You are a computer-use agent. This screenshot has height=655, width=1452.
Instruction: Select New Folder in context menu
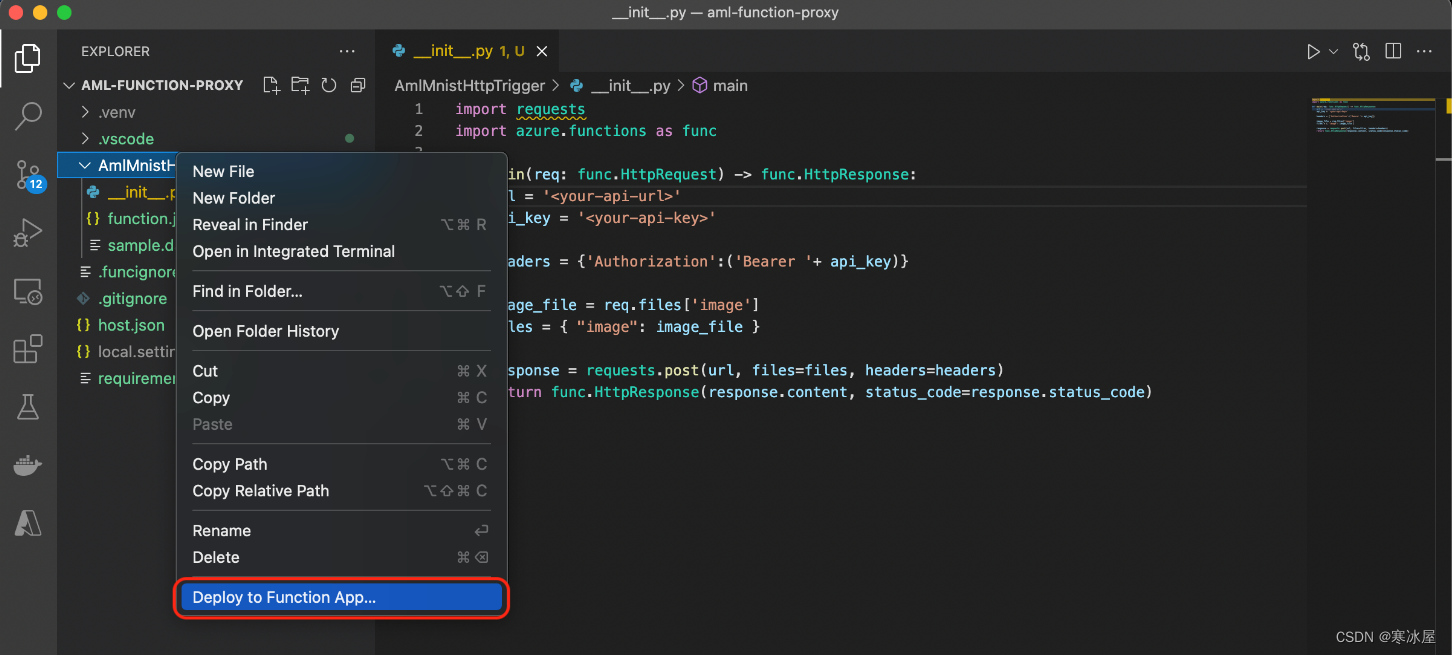click(341, 198)
